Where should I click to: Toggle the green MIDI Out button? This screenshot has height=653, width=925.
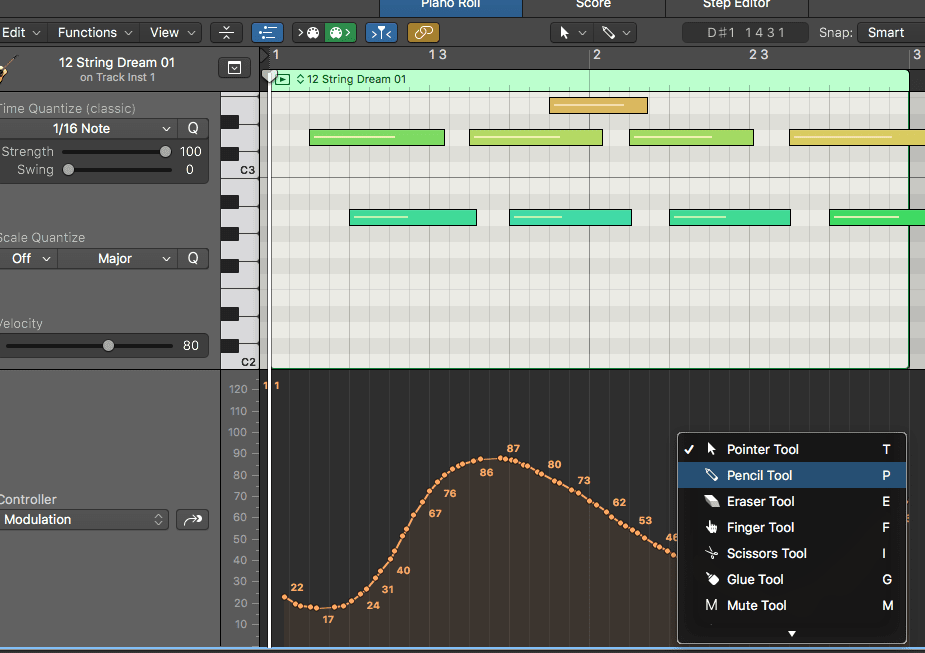340,32
